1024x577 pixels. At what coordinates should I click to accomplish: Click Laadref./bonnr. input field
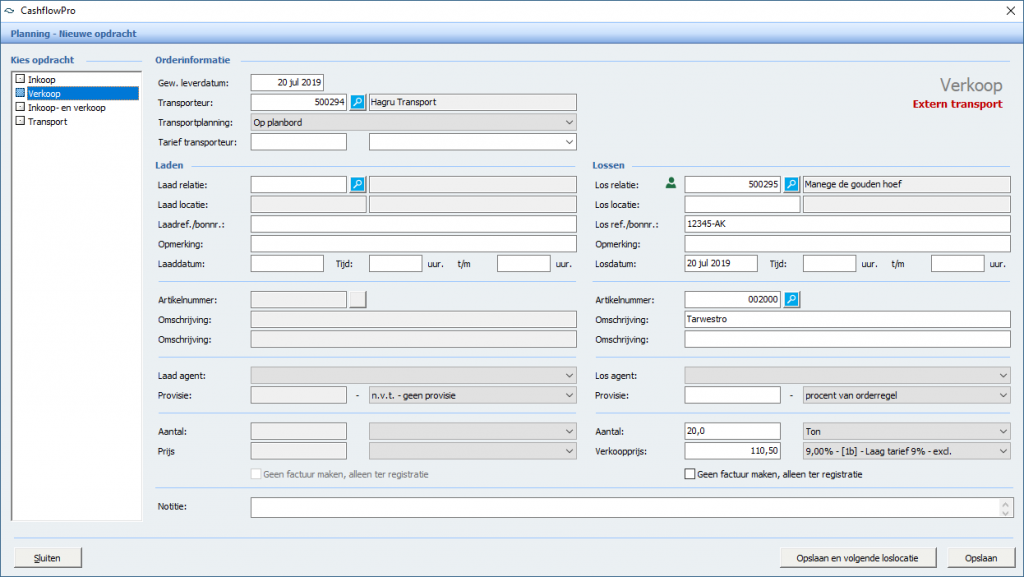[x=413, y=224]
